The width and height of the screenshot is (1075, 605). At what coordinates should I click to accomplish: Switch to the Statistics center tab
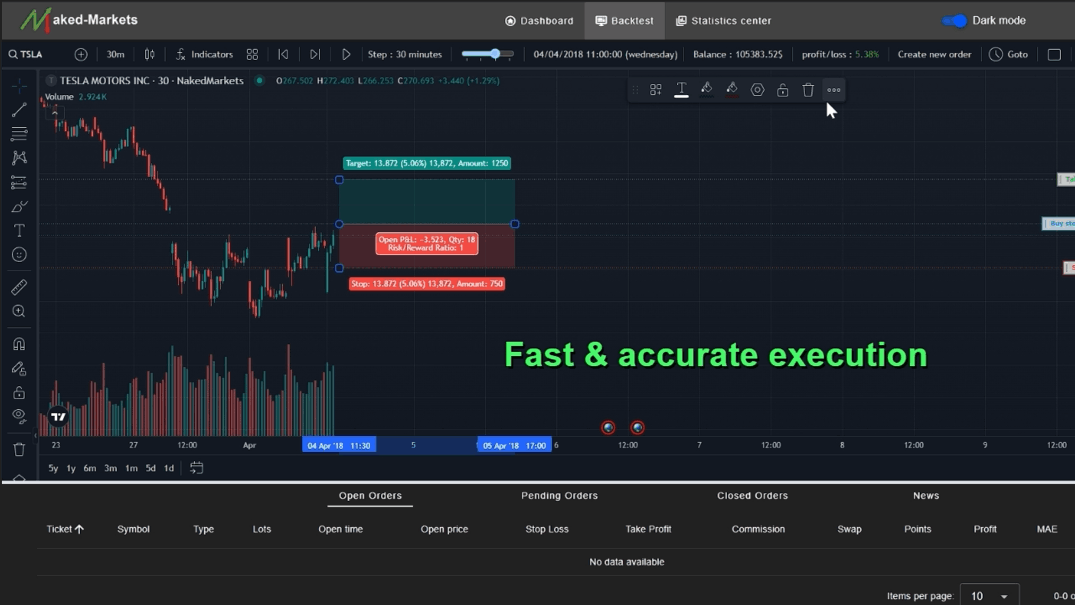(723, 20)
